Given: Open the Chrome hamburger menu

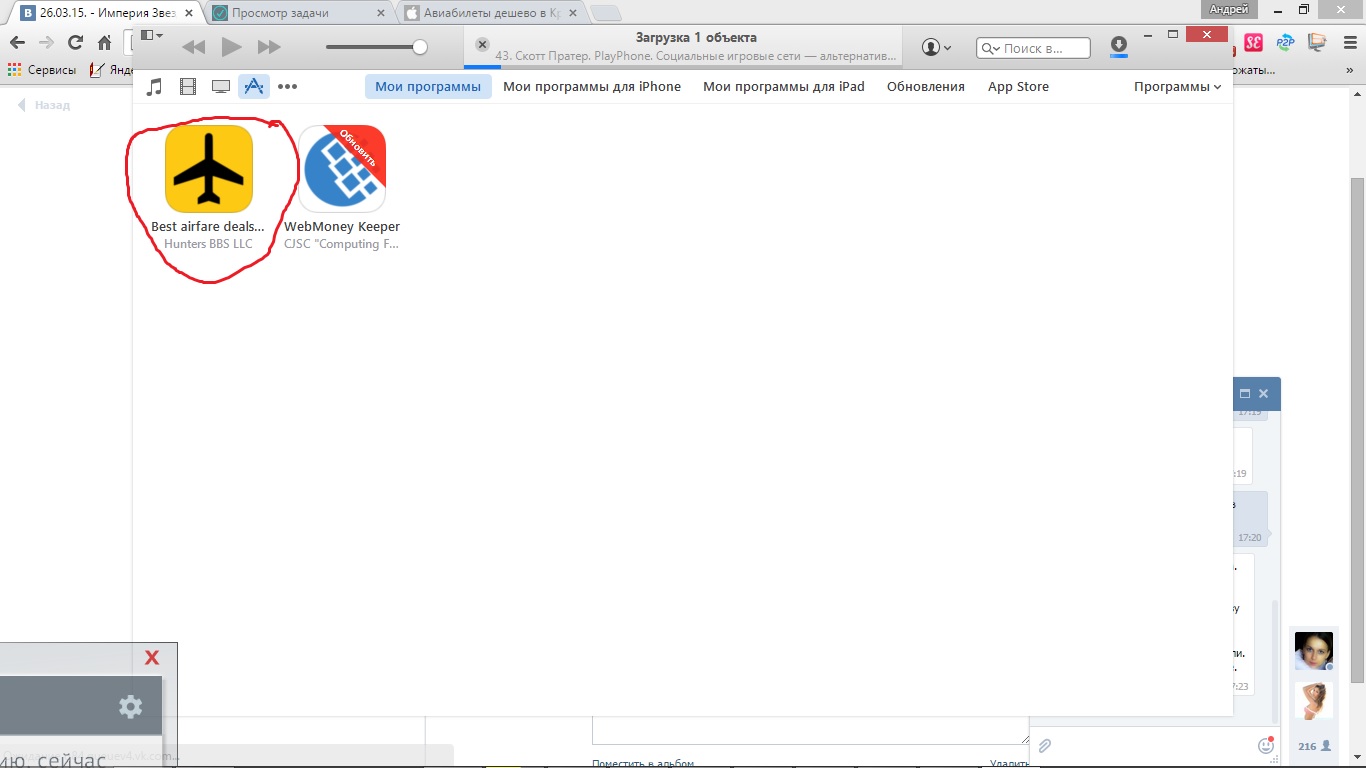Looking at the screenshot, I should coord(1348,43).
